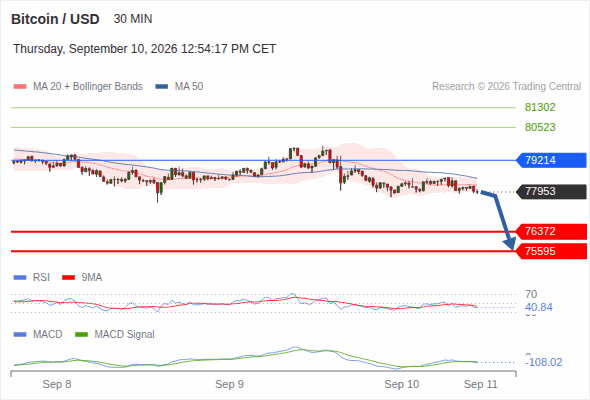Click the MA 50 blue legend swatch
590x400 pixels.
[x=162, y=87]
